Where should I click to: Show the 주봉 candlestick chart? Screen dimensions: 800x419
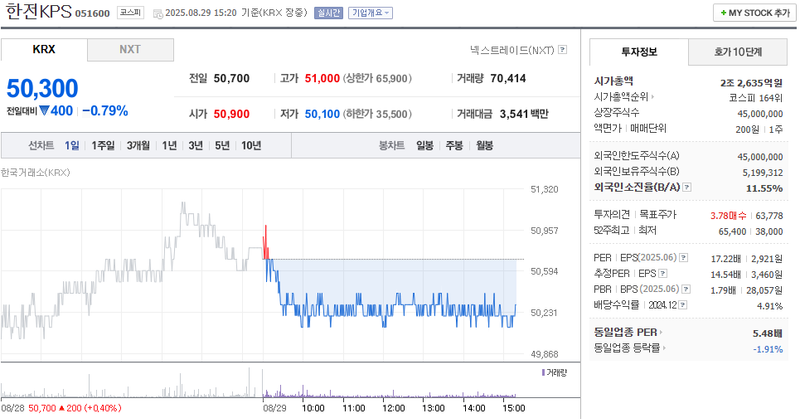454,145
